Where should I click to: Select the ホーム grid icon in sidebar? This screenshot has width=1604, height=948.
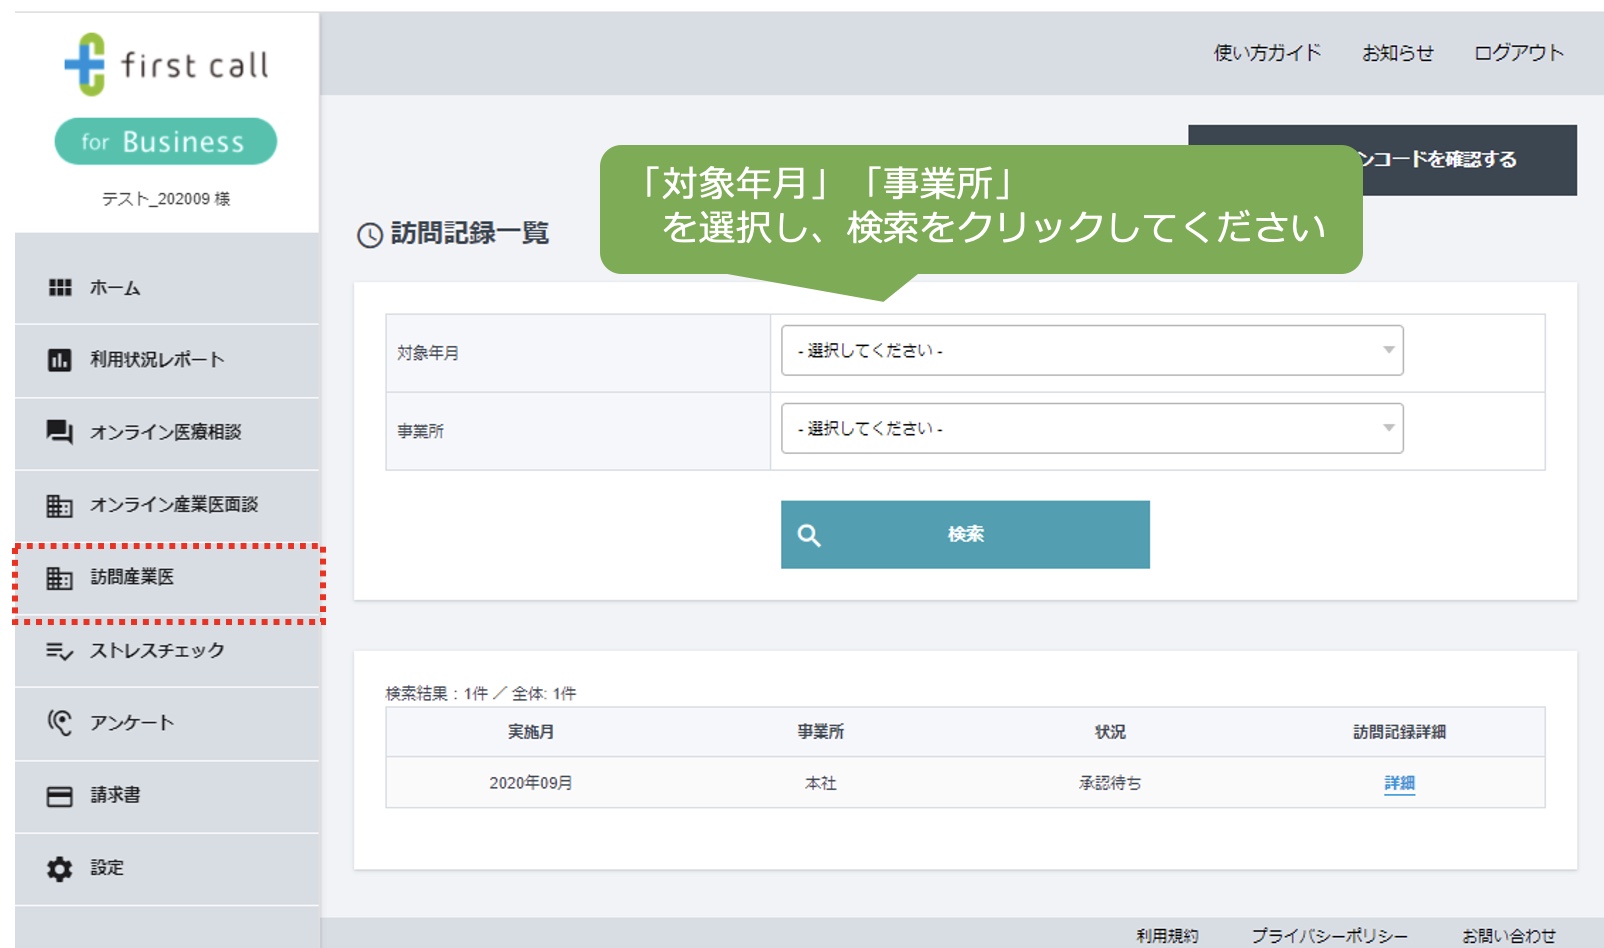coord(60,287)
